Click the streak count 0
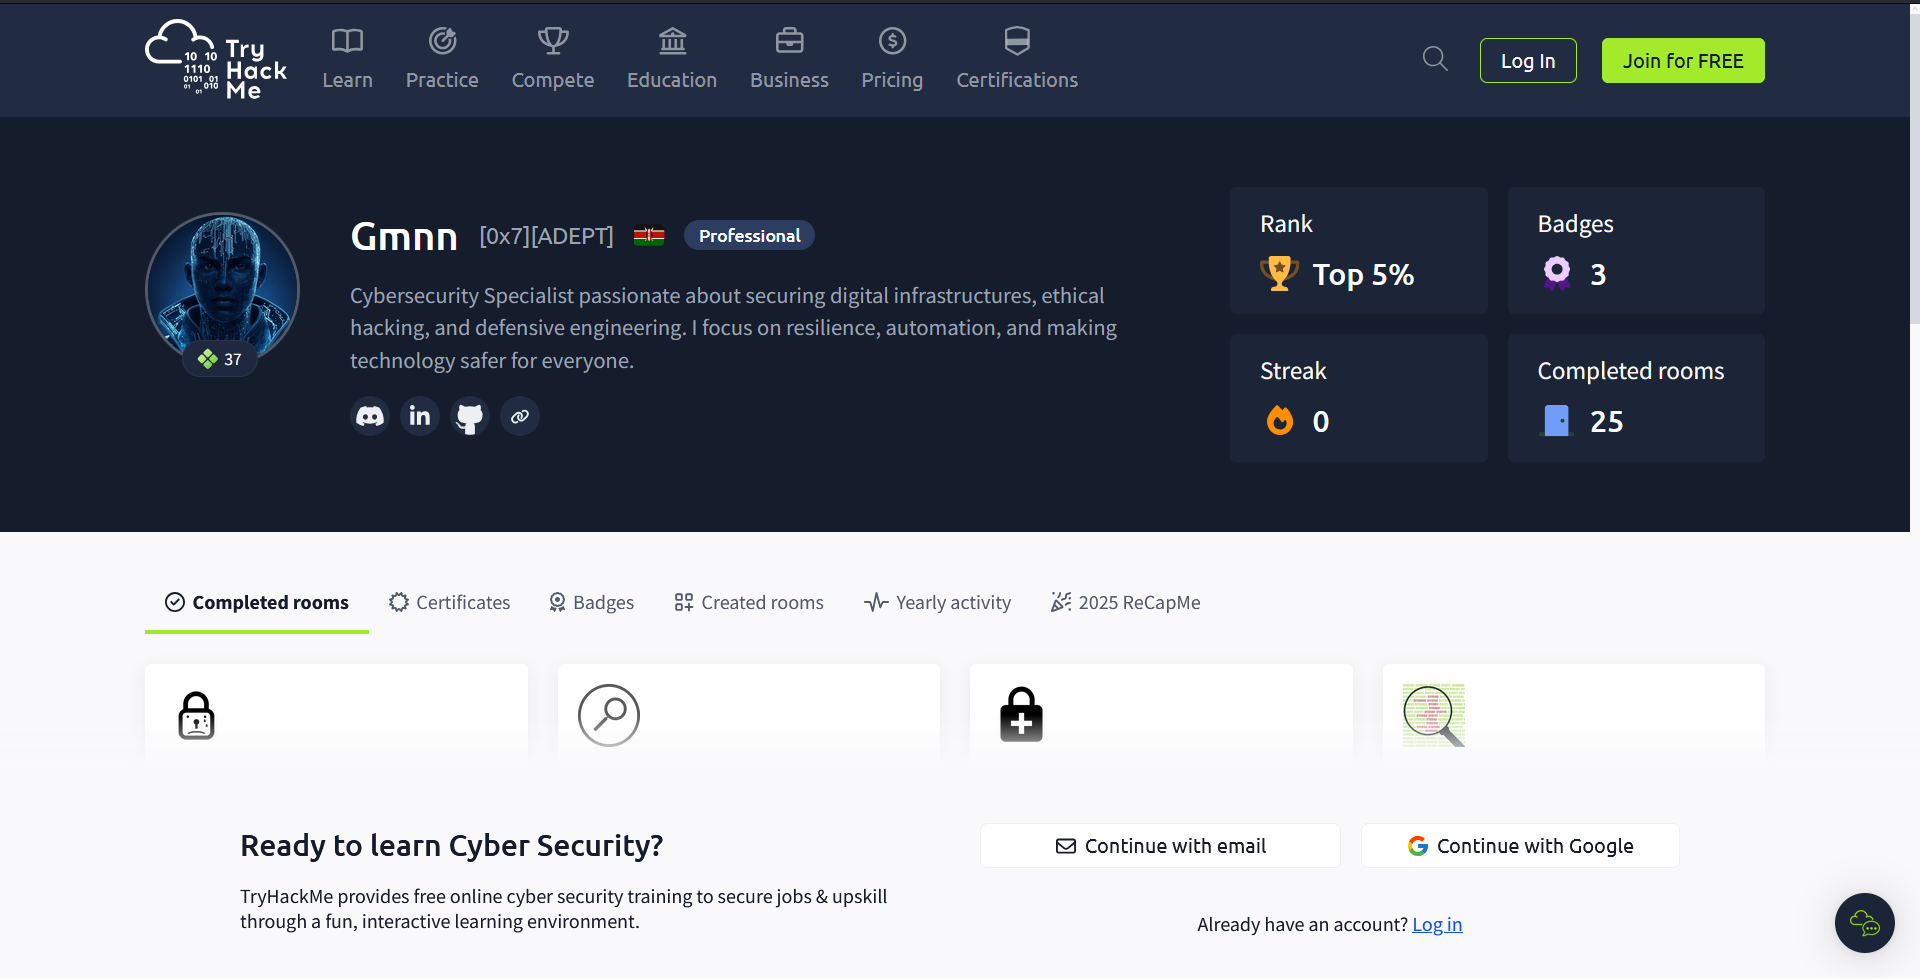1920x979 pixels. coord(1321,421)
